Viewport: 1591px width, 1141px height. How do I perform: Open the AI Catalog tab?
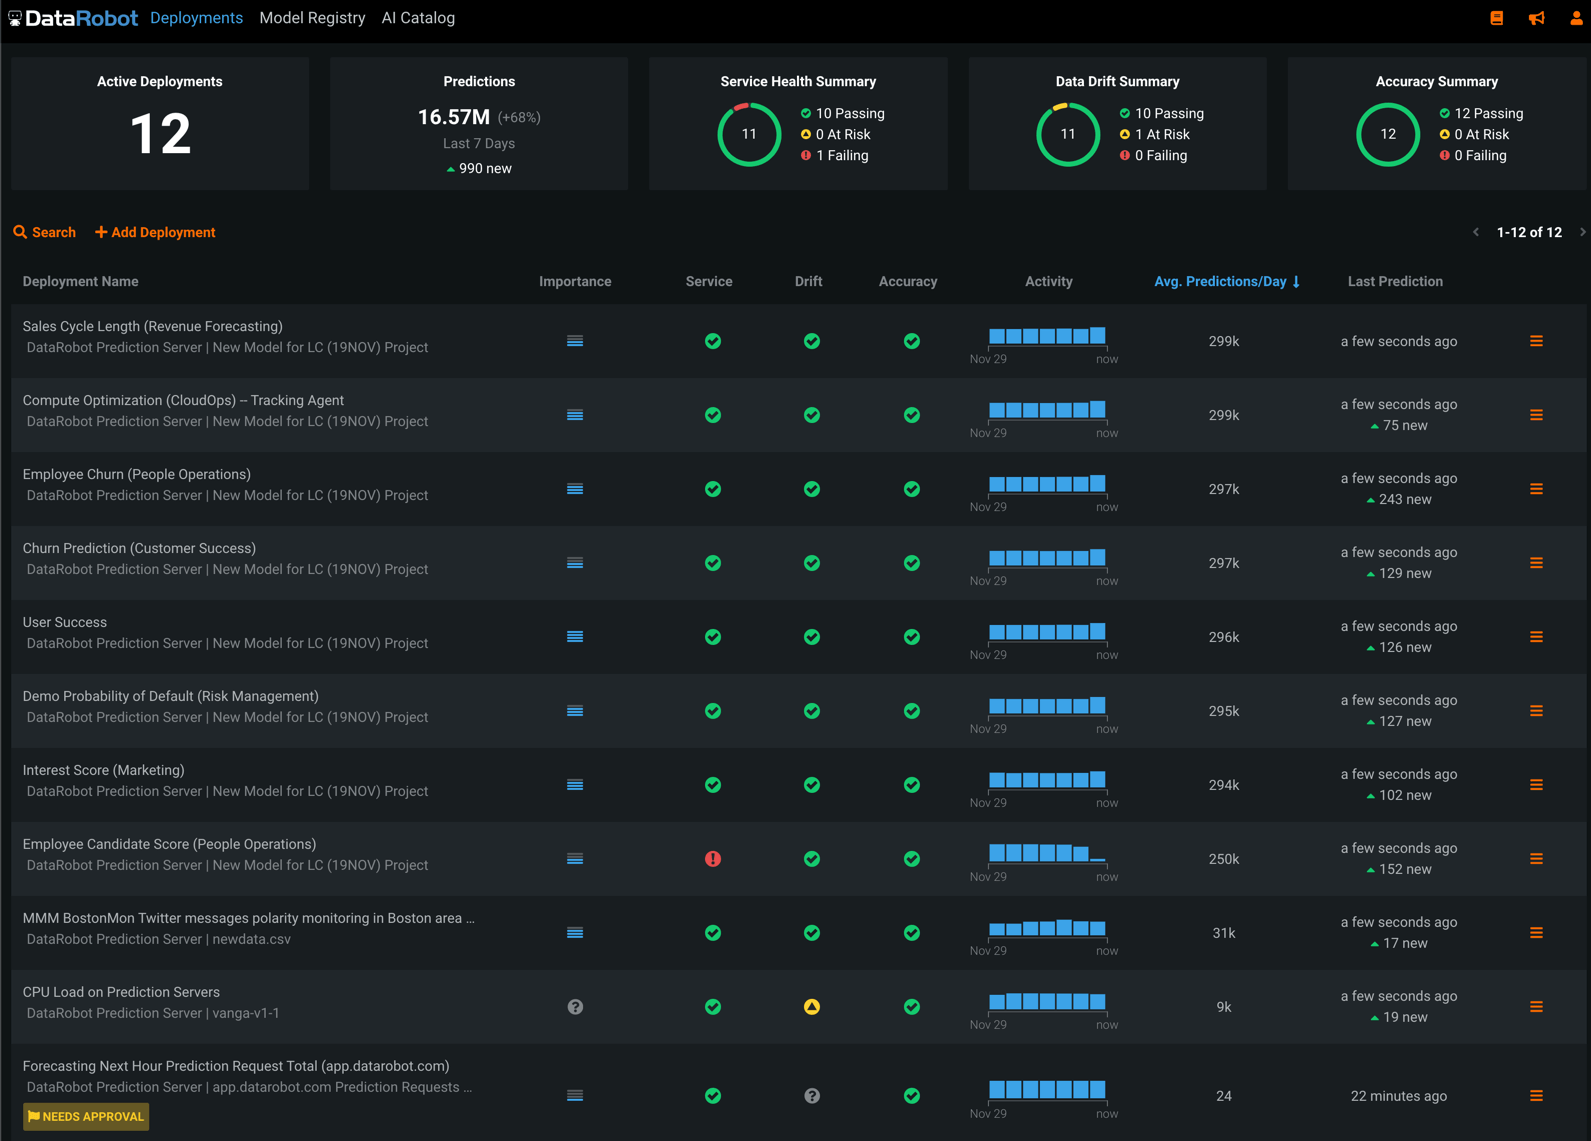(x=418, y=18)
